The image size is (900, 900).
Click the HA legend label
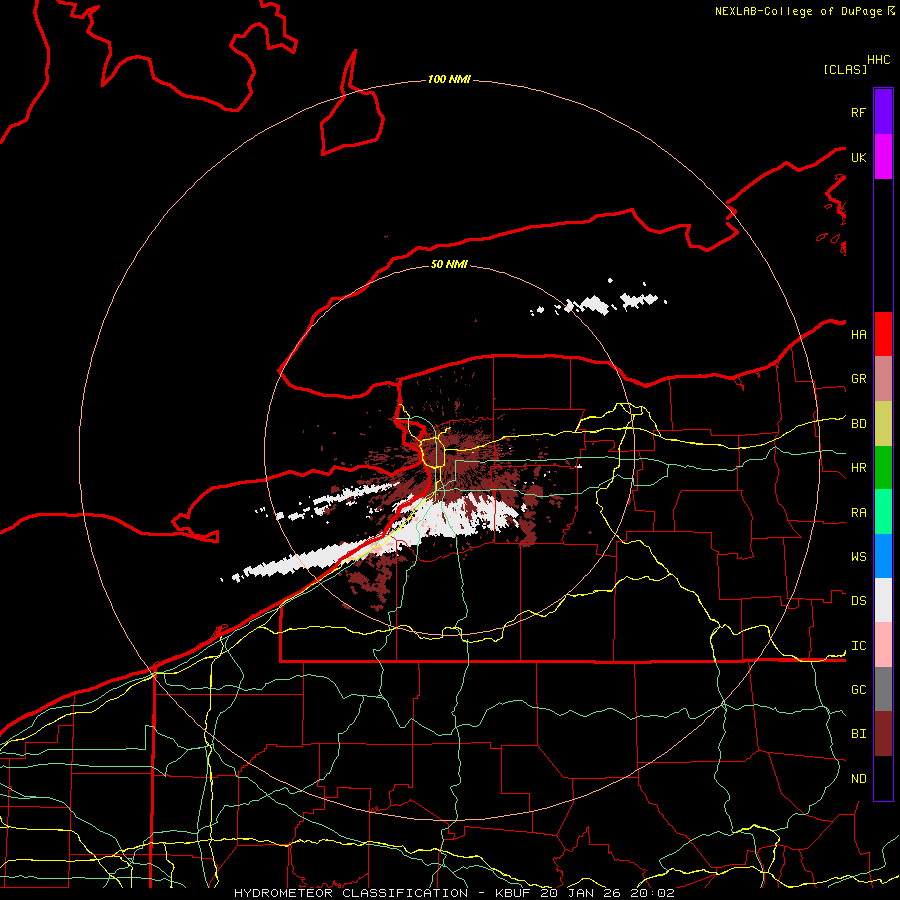click(858, 335)
